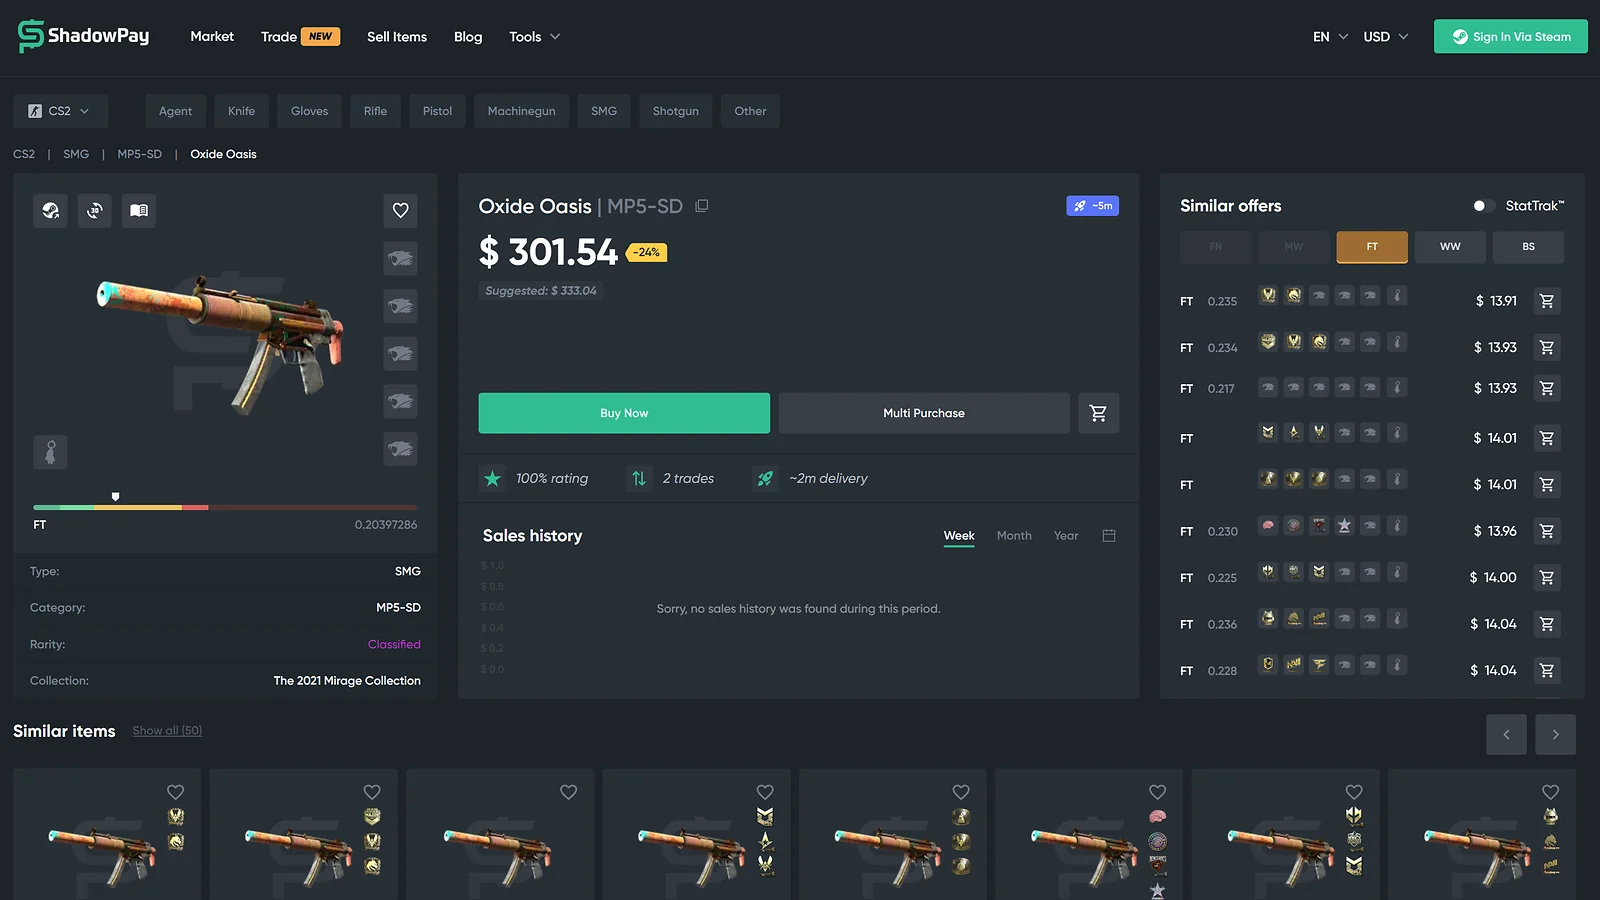Add Oxide Oasis to favorites heart

pos(401,211)
